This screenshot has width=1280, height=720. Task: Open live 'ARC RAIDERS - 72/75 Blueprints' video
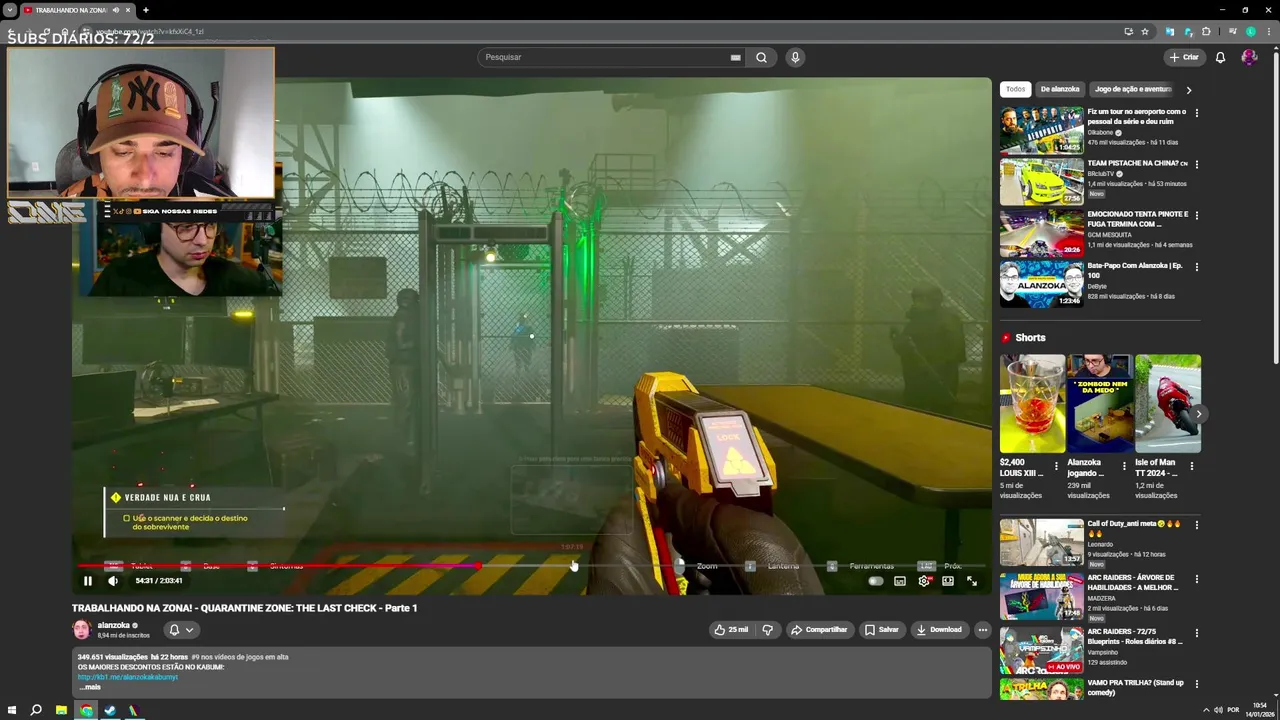coord(1041,651)
